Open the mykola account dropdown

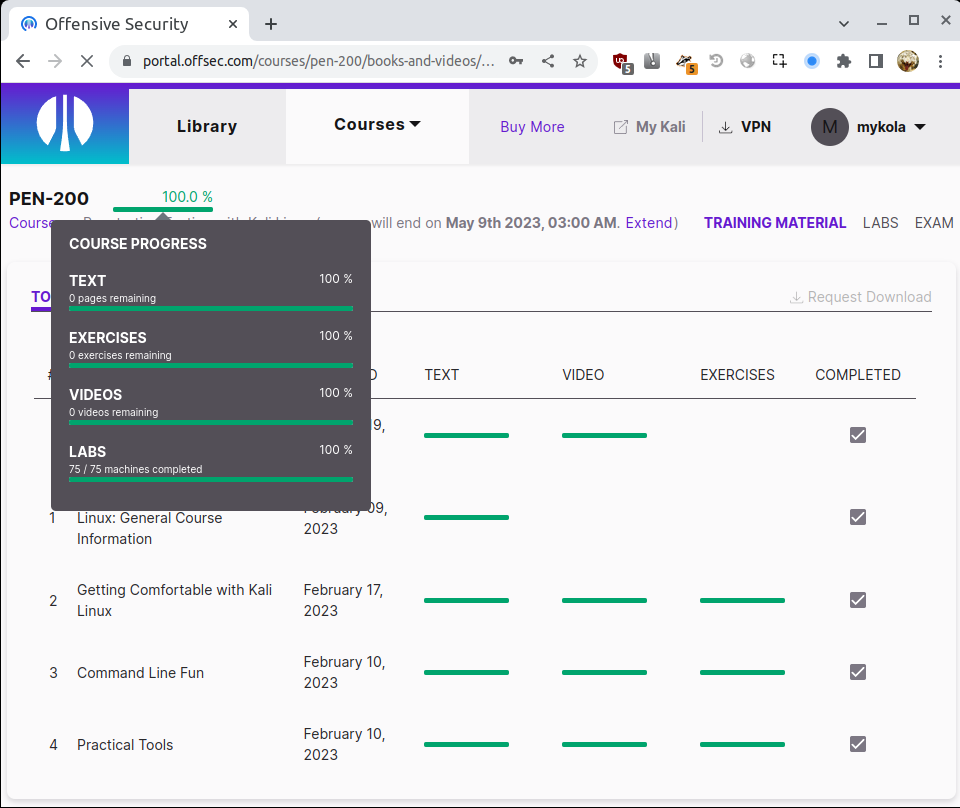coord(891,127)
